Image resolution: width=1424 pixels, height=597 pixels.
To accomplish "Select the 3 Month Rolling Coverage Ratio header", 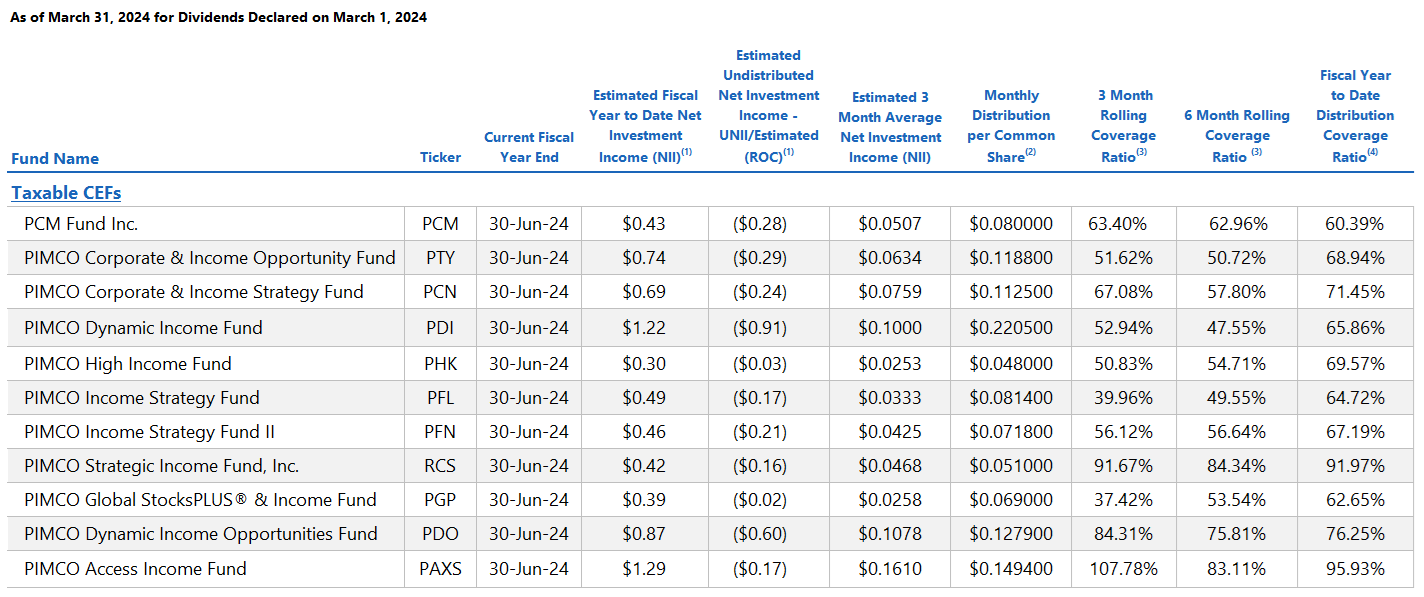I will [x=1123, y=126].
